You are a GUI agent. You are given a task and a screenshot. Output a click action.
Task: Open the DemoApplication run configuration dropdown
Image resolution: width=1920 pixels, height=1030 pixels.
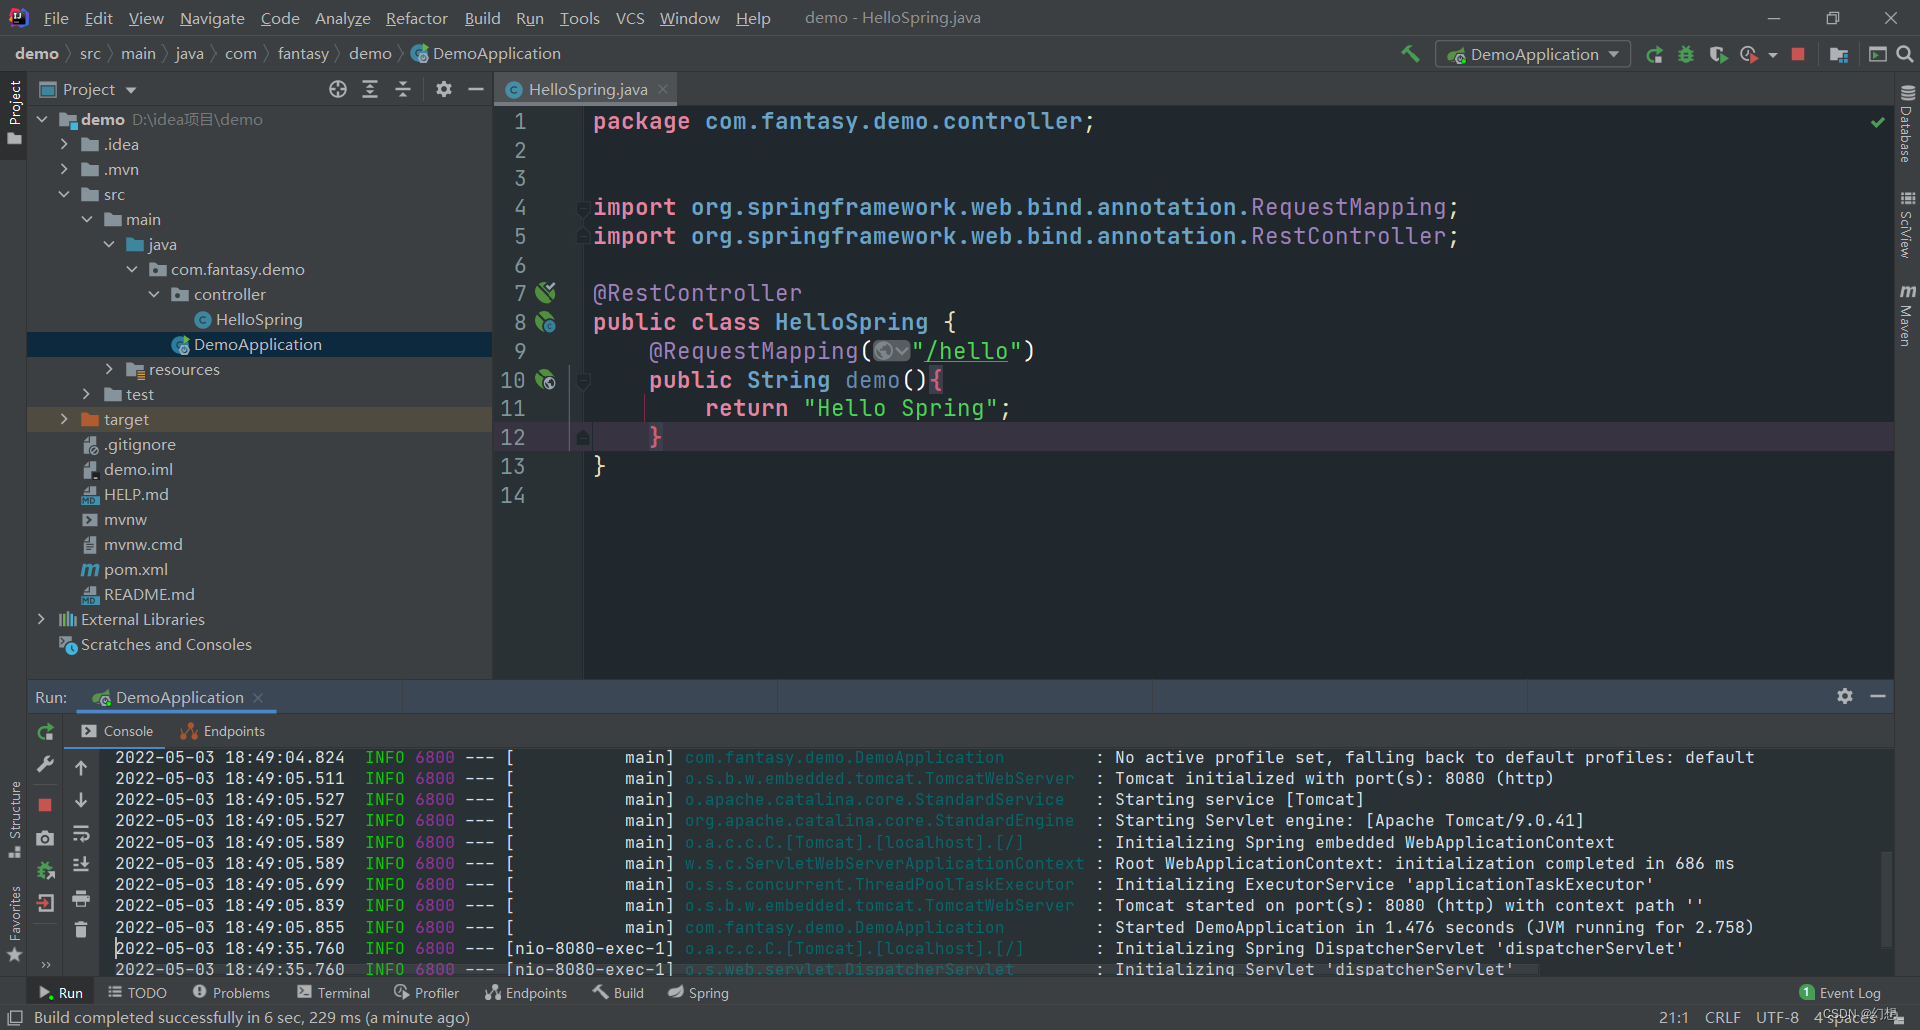point(1533,54)
